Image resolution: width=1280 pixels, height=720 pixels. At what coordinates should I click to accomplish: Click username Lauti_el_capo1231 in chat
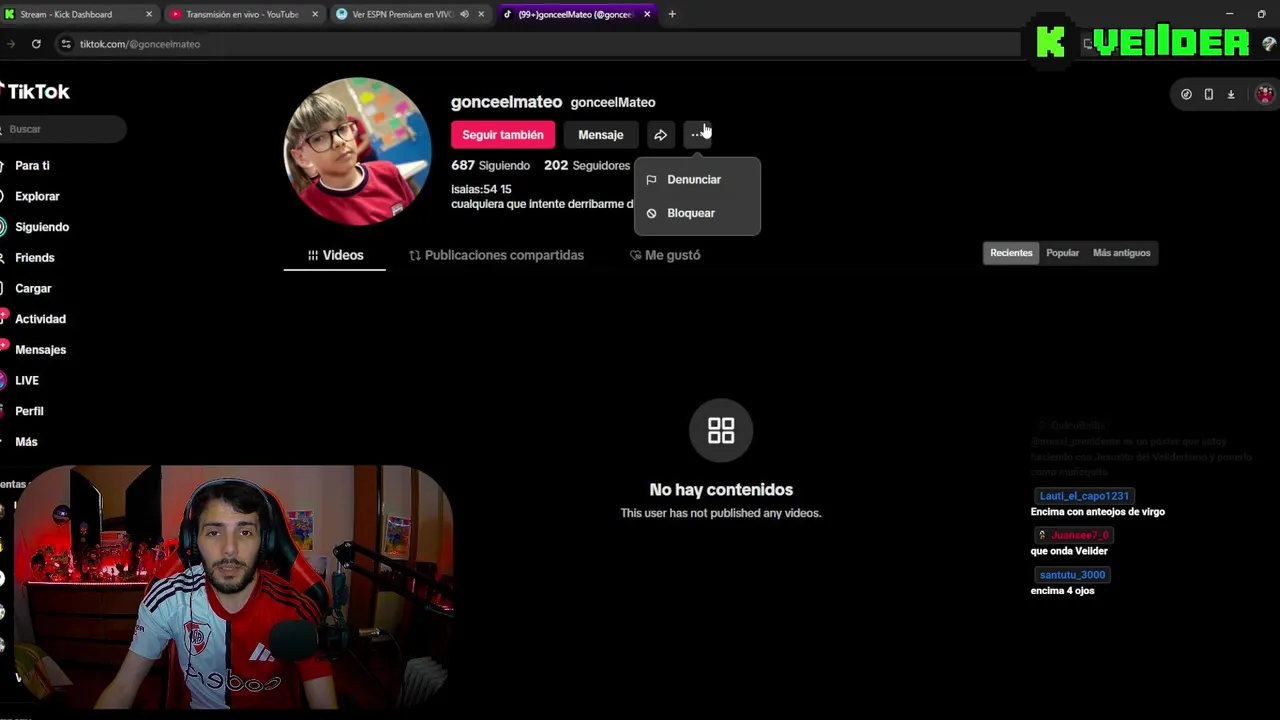point(1084,496)
